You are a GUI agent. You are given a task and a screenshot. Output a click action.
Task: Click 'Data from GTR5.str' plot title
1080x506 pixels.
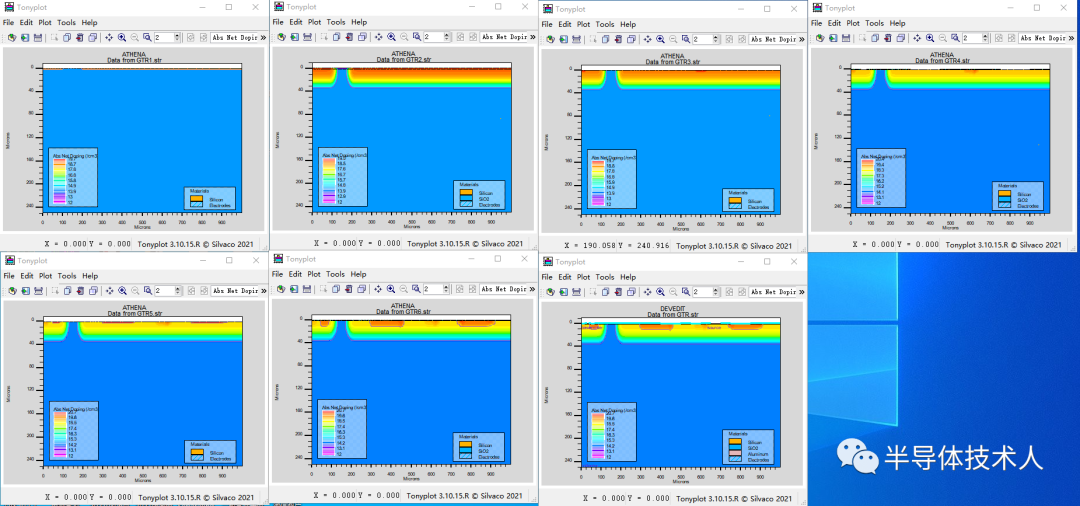[134, 314]
